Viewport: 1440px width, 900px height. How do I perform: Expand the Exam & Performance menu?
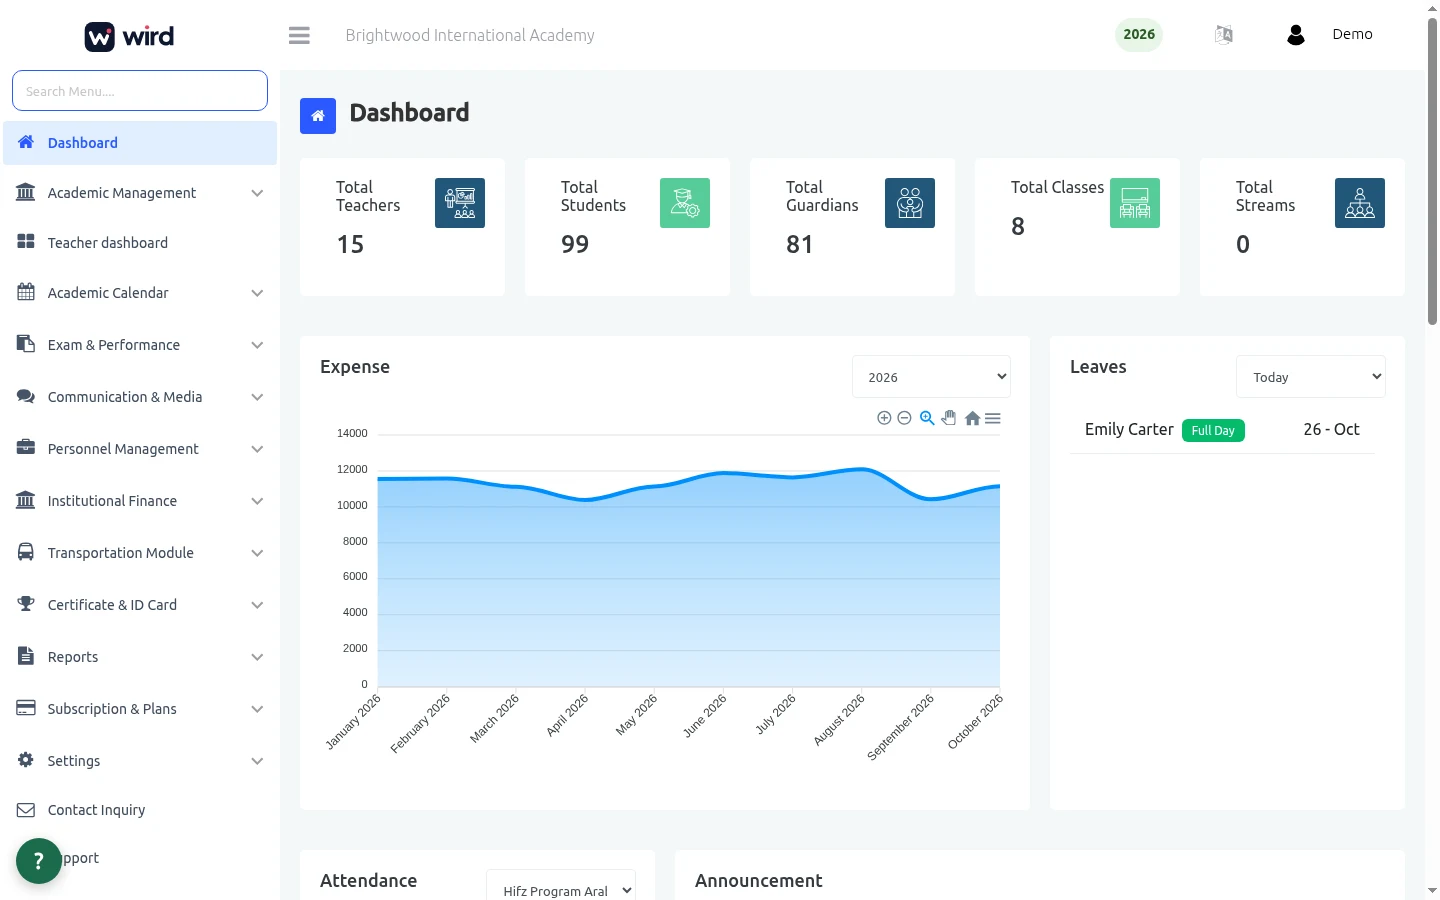pos(140,345)
